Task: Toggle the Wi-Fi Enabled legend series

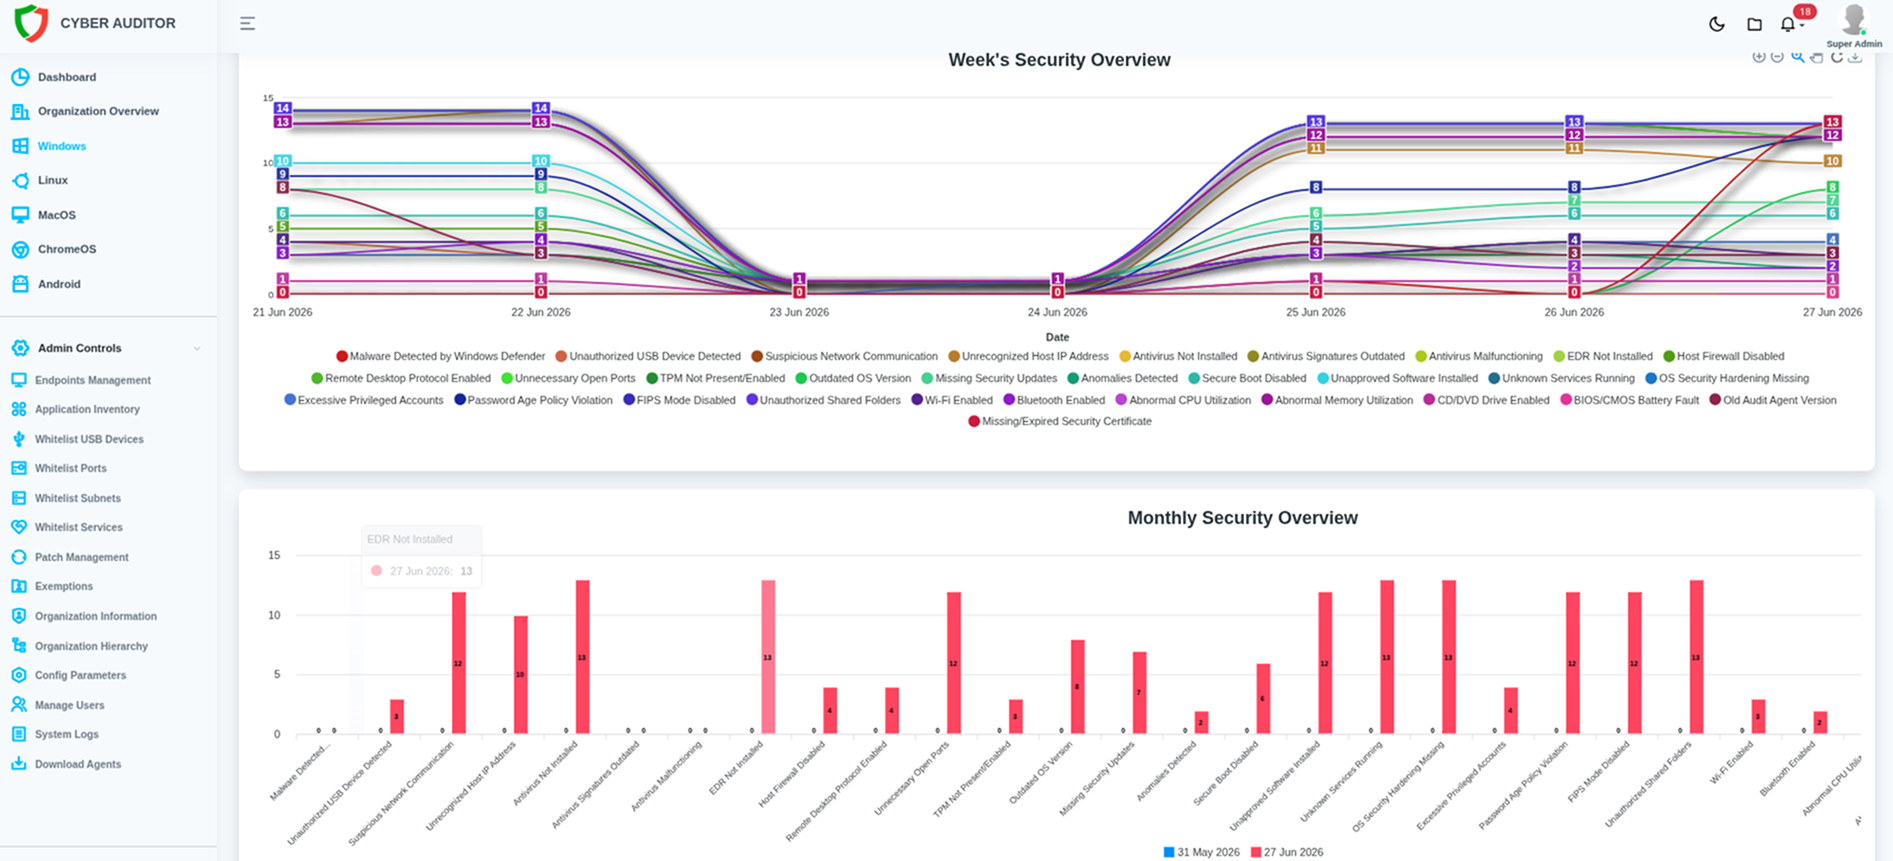Action: [952, 400]
